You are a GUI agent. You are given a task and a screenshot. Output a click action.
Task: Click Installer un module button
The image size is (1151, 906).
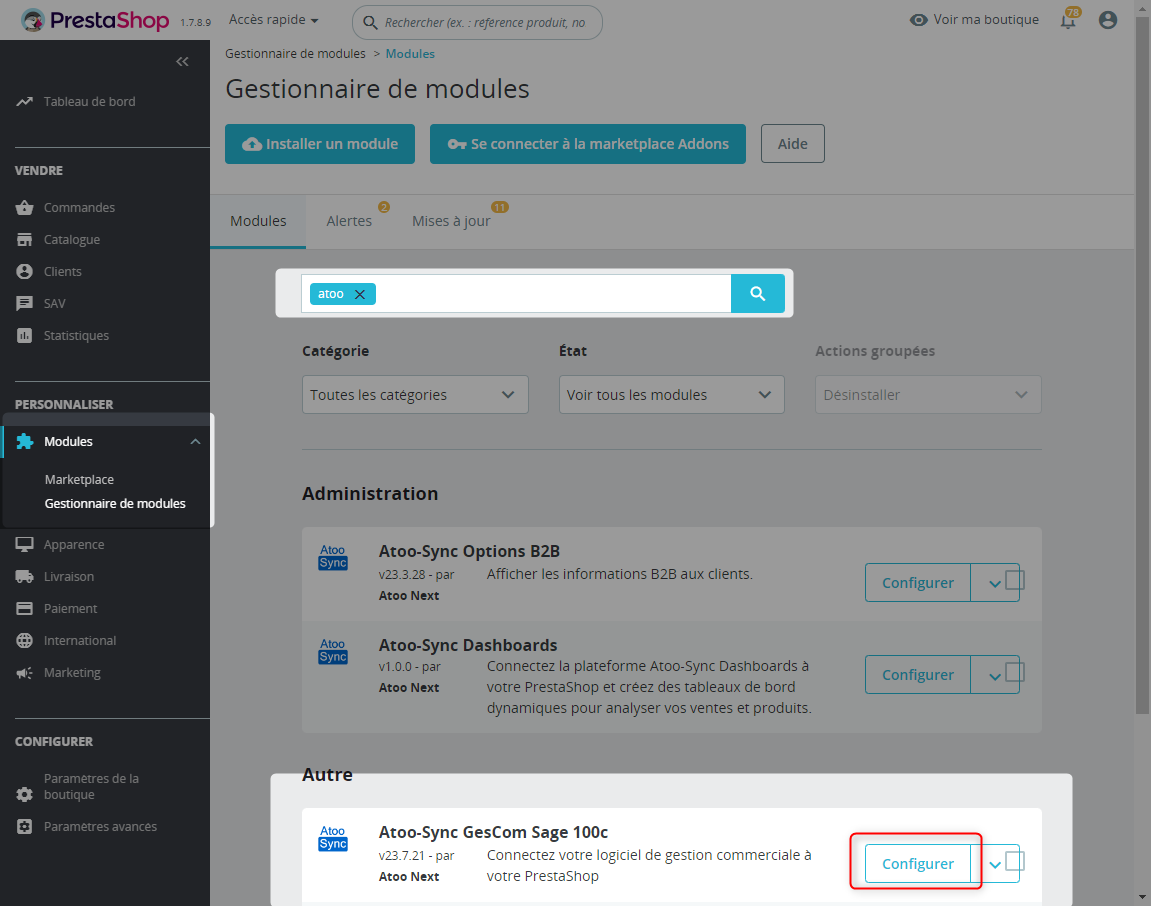pos(320,144)
